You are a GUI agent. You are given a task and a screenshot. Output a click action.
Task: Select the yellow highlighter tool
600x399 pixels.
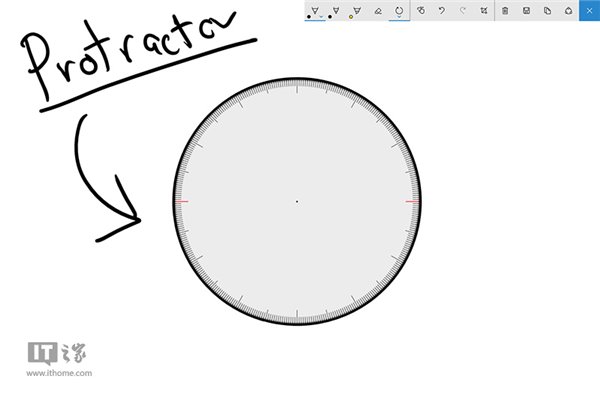pos(357,11)
